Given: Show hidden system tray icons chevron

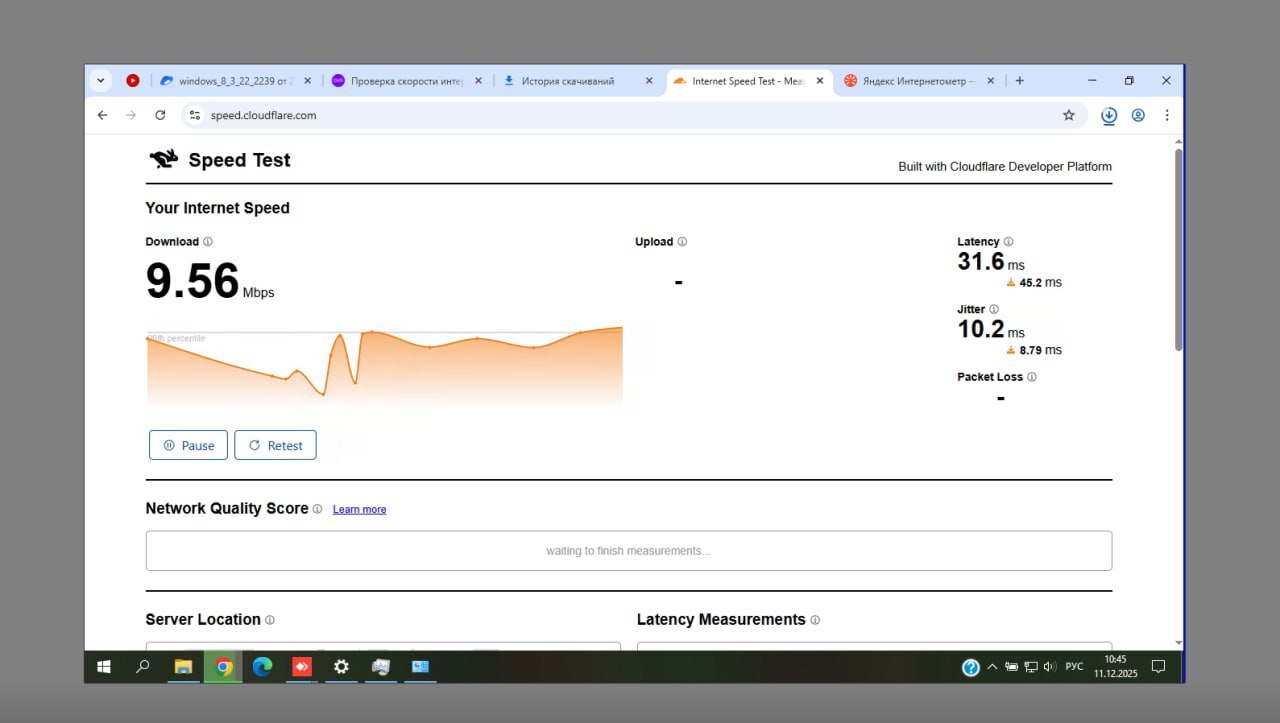Looking at the screenshot, I should [992, 667].
